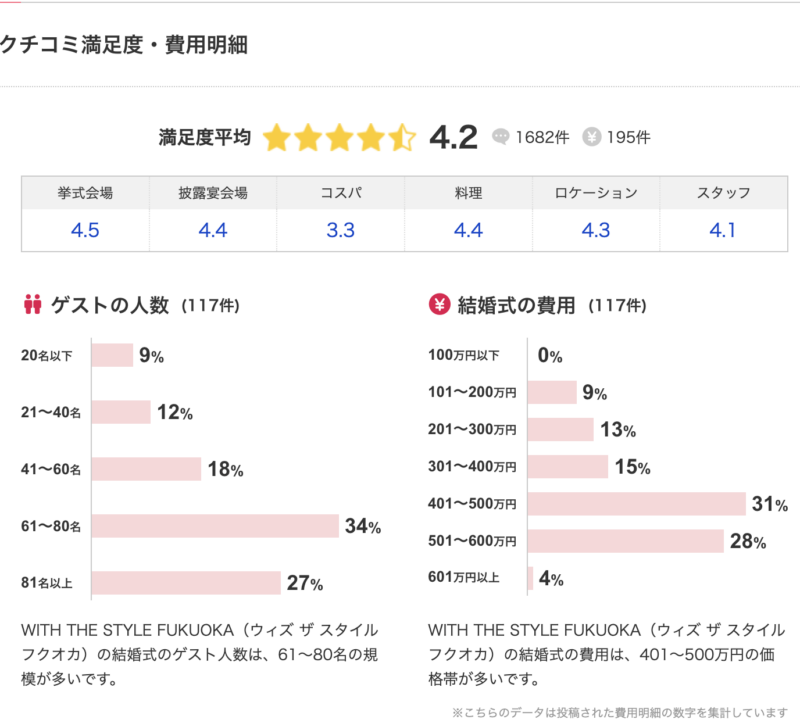Image resolution: width=800 pixels, height=723 pixels.
Task: Select the 501〜600万円 28% cost bar
Action: [624, 541]
